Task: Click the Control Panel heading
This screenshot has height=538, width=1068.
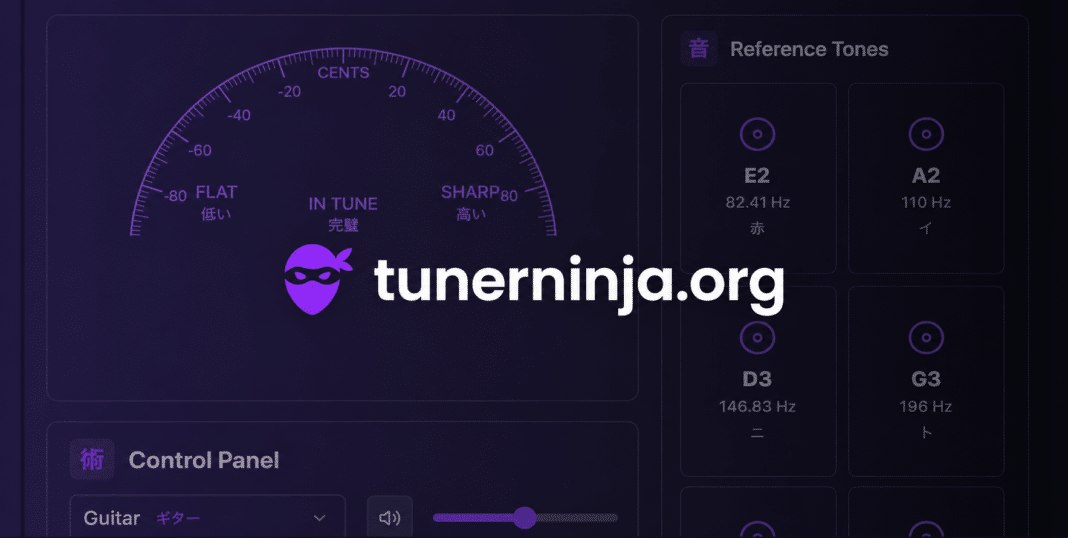Action: click(204, 460)
